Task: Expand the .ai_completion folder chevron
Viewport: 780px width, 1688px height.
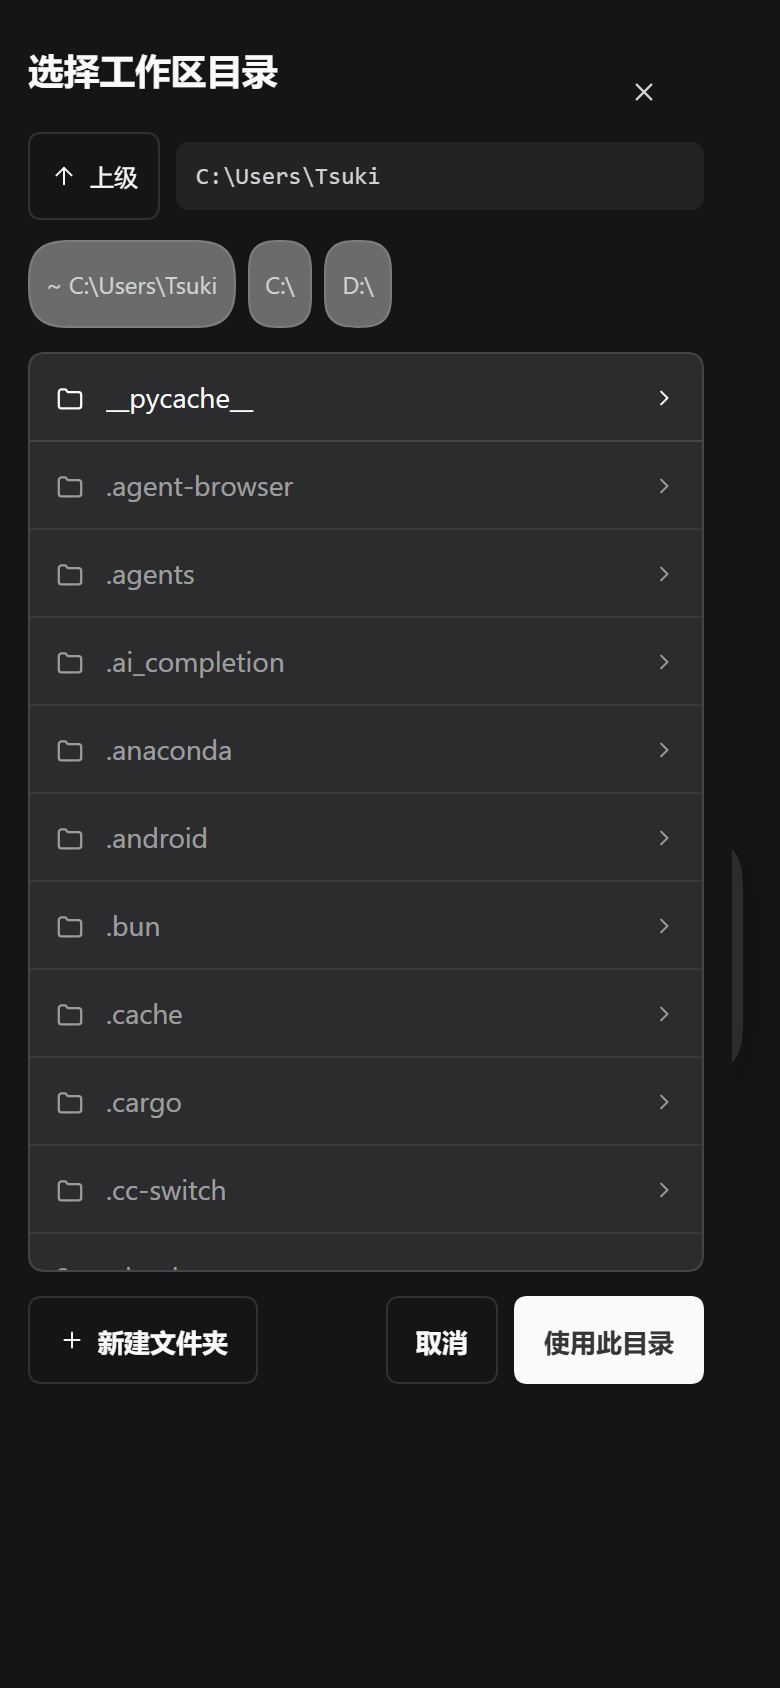Action: pyautogui.click(x=664, y=662)
